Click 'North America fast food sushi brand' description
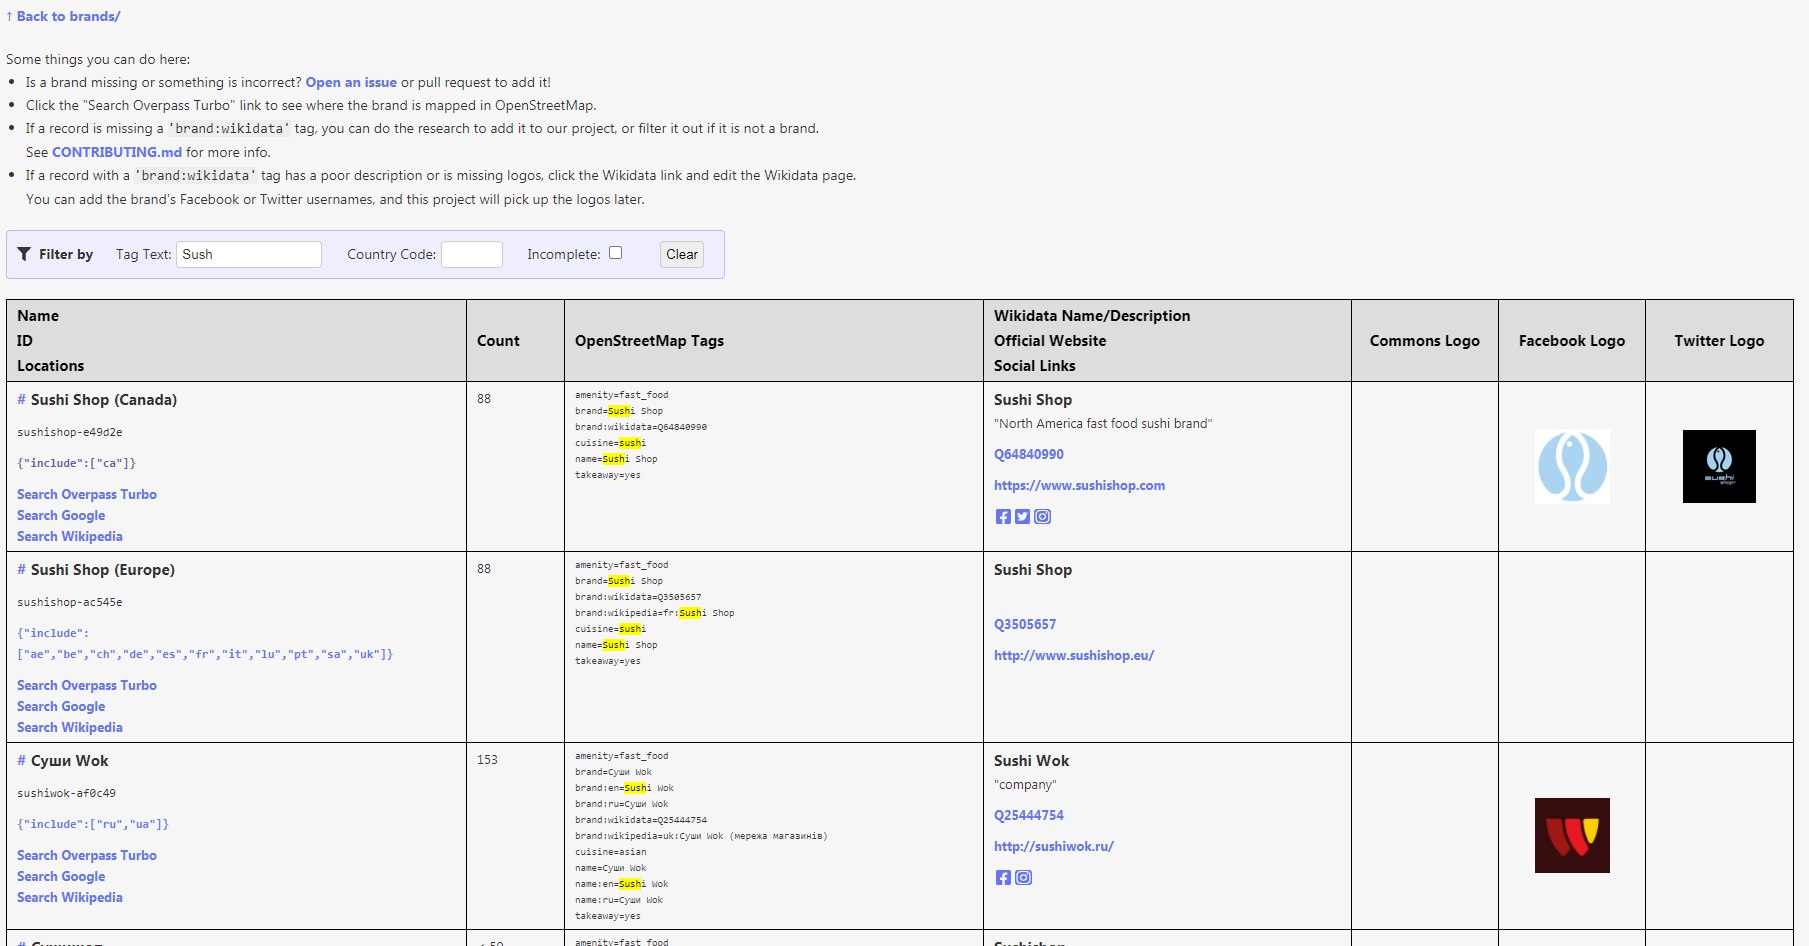The height and width of the screenshot is (946, 1809). click(x=1103, y=423)
